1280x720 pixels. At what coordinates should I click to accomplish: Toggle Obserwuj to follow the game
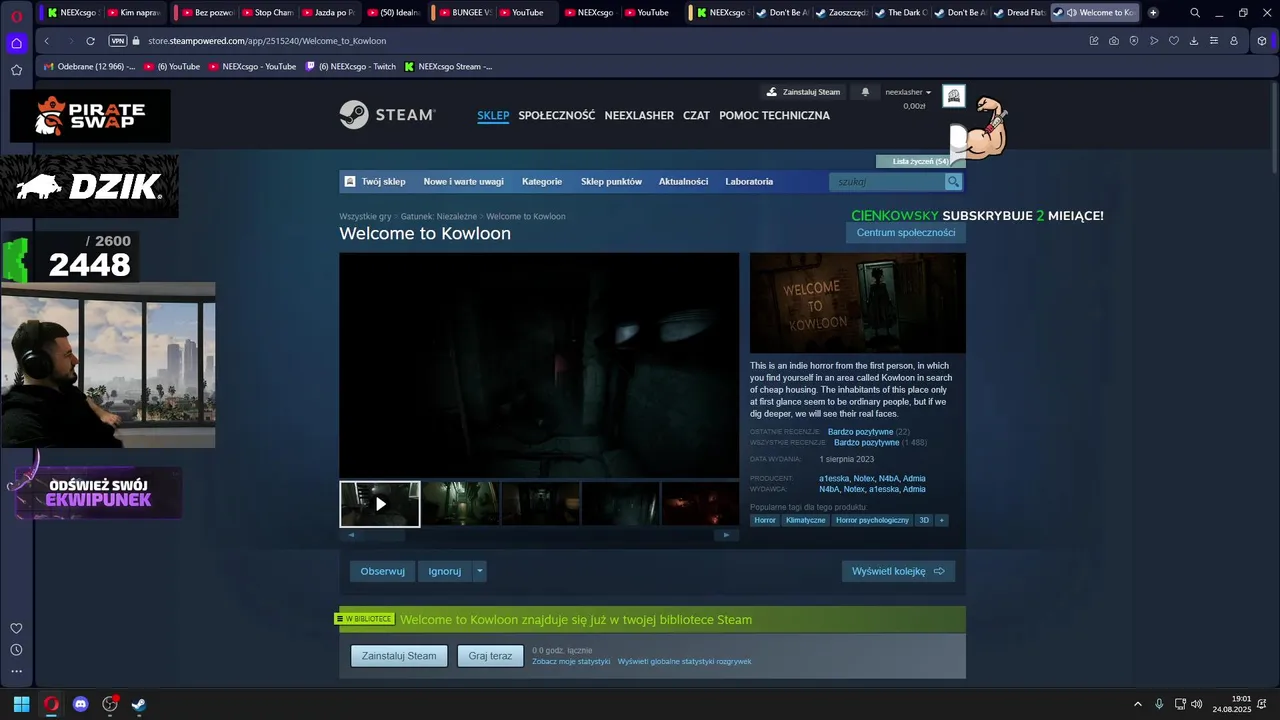point(382,571)
